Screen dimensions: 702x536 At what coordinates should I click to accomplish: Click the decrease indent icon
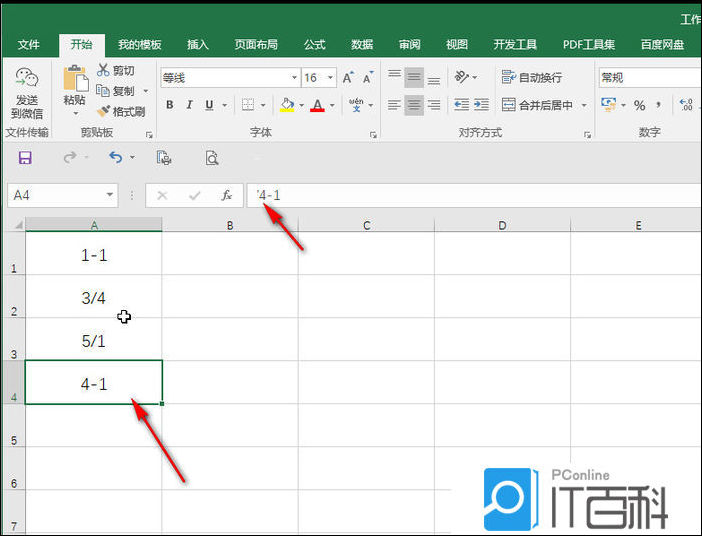[x=462, y=105]
